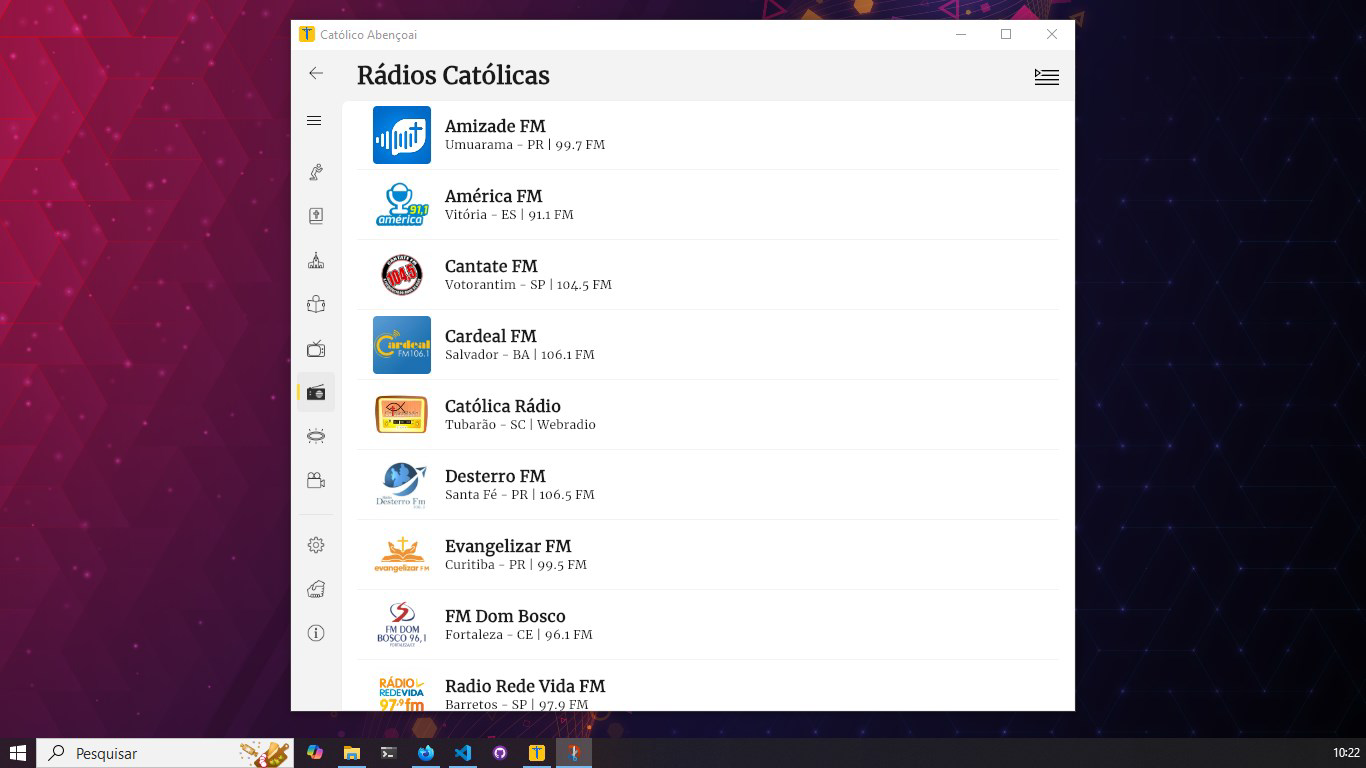The height and width of the screenshot is (768, 1366).
Task: Select the radio icon in sidebar
Action: (x=316, y=392)
